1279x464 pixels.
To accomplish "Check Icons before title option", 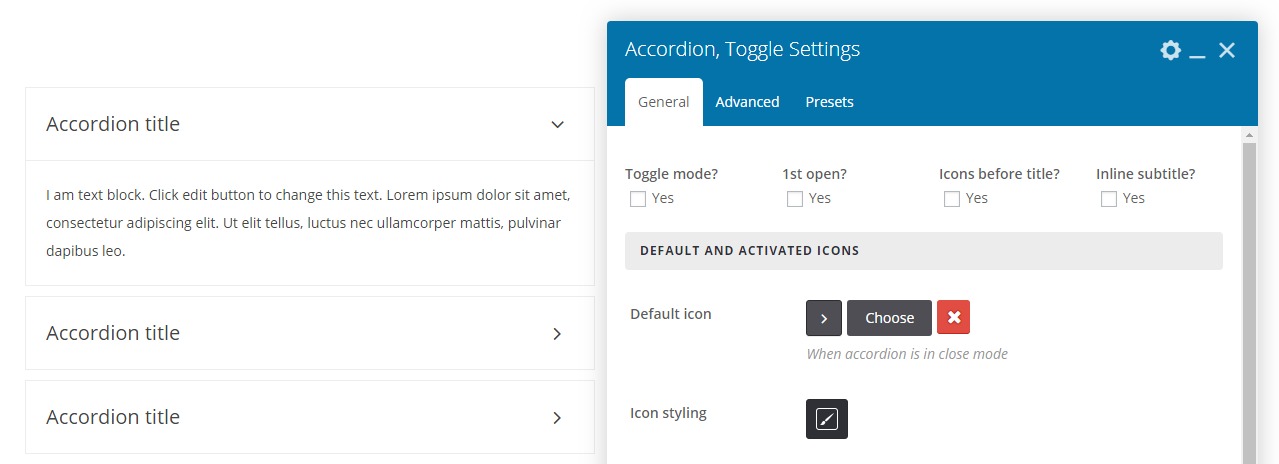I will pyautogui.click(x=952, y=199).
